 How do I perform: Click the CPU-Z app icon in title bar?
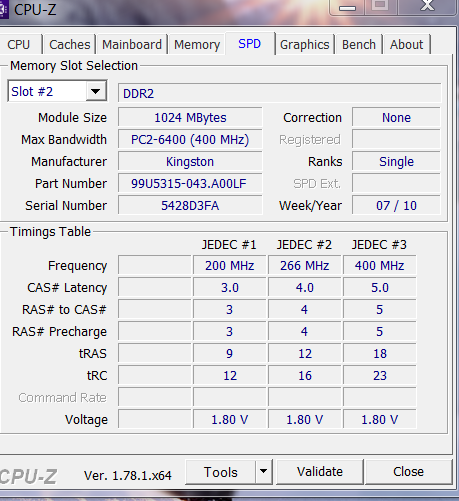click(3, 10)
